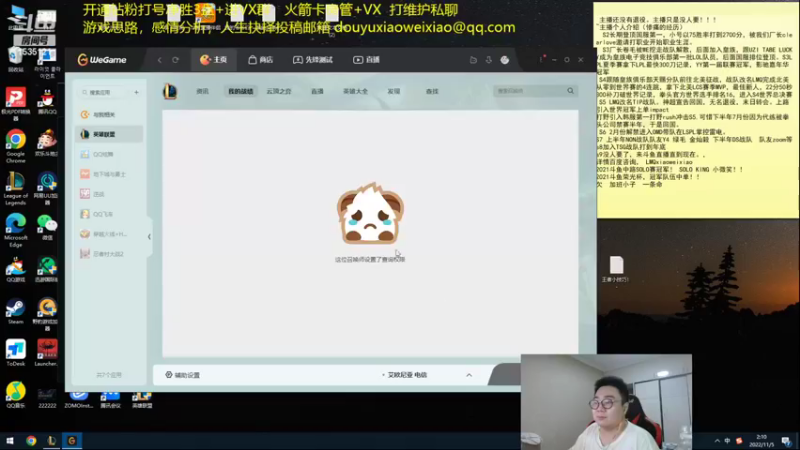Select the 资讯 sub-tab
This screenshot has height=450, width=800.
point(203,91)
